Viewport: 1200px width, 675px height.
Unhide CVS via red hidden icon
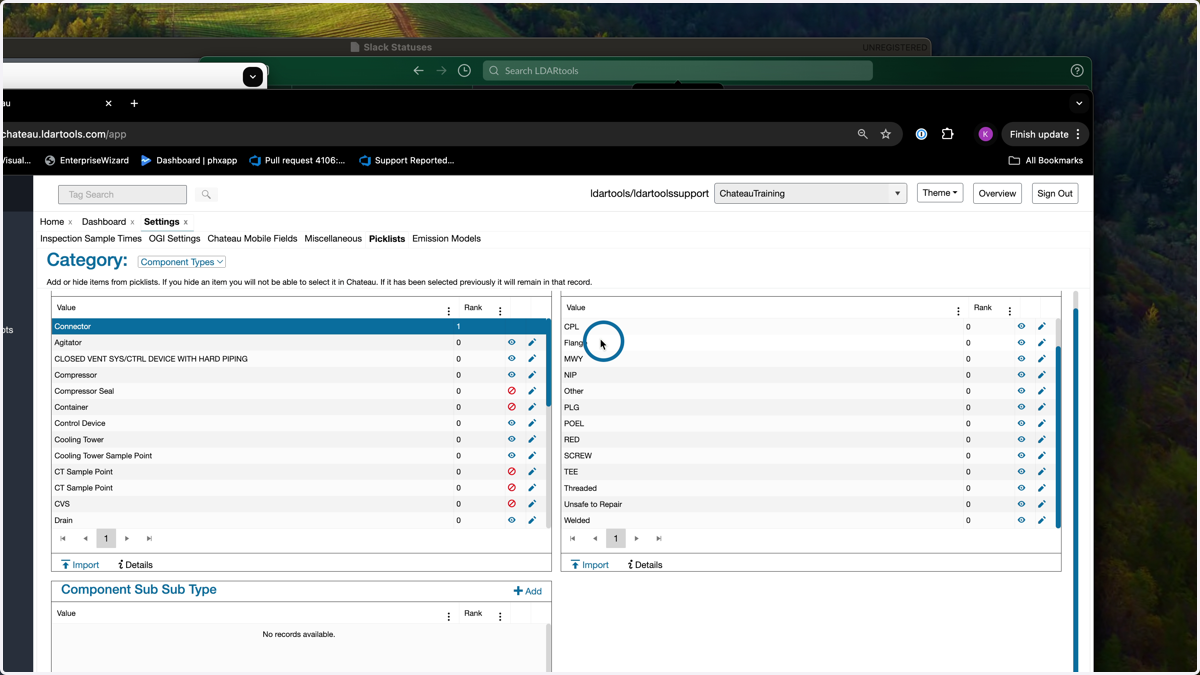point(512,504)
